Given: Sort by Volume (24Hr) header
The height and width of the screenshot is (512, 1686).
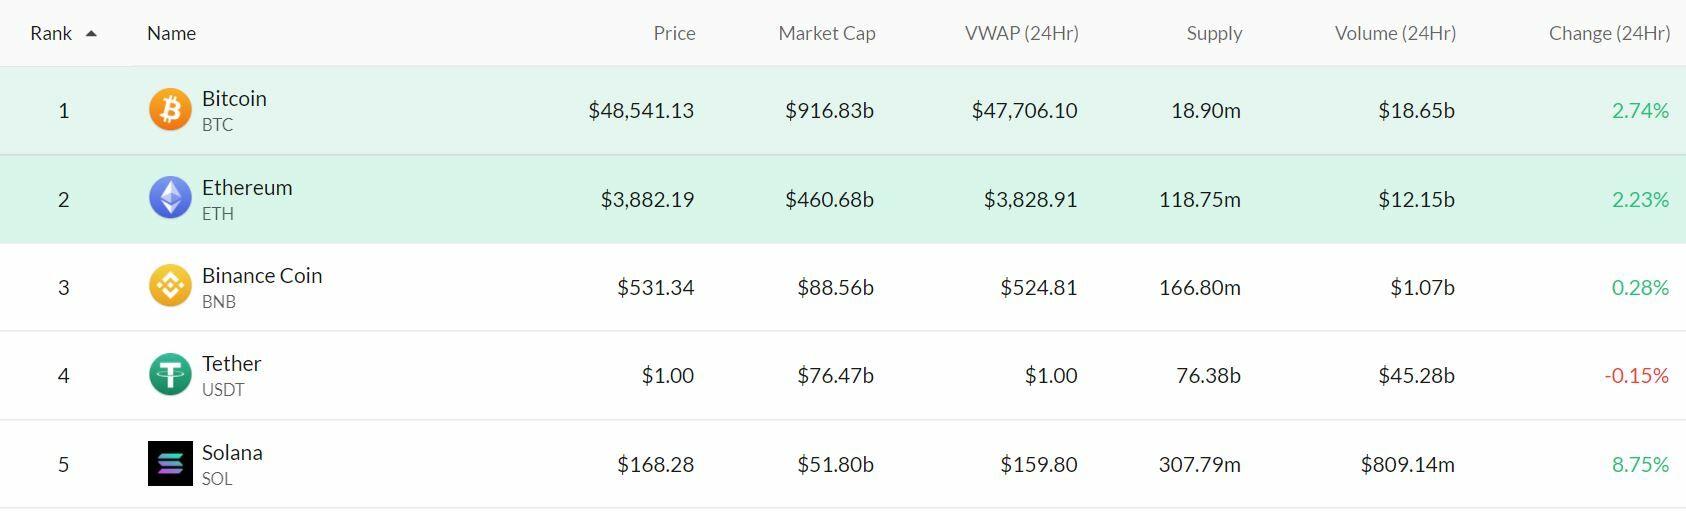Looking at the screenshot, I should coord(1395,33).
